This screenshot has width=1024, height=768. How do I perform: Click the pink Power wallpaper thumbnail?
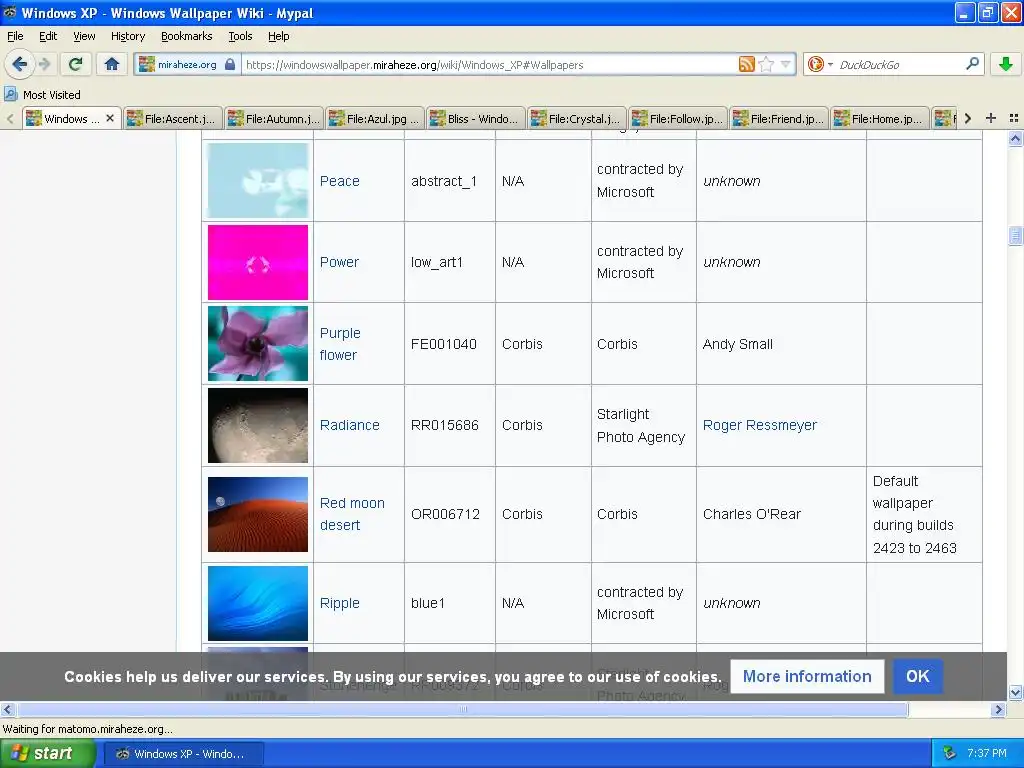pos(258,262)
